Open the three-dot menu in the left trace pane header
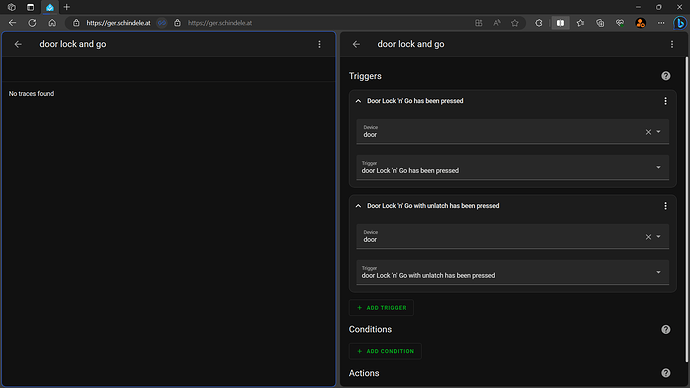Image resolution: width=690 pixels, height=388 pixels. pos(319,44)
